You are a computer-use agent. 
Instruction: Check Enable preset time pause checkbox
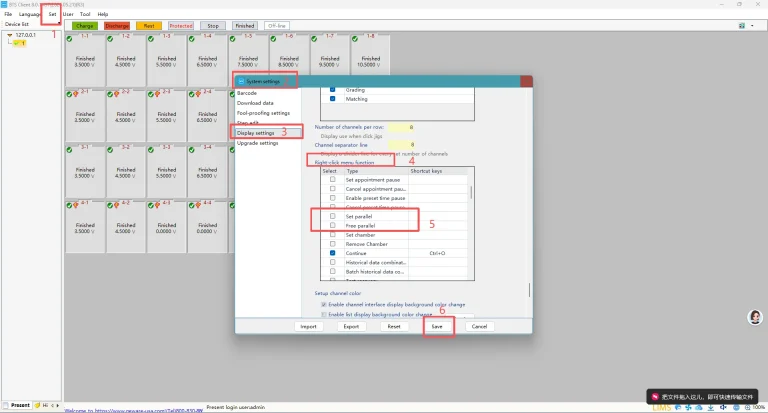click(x=333, y=198)
